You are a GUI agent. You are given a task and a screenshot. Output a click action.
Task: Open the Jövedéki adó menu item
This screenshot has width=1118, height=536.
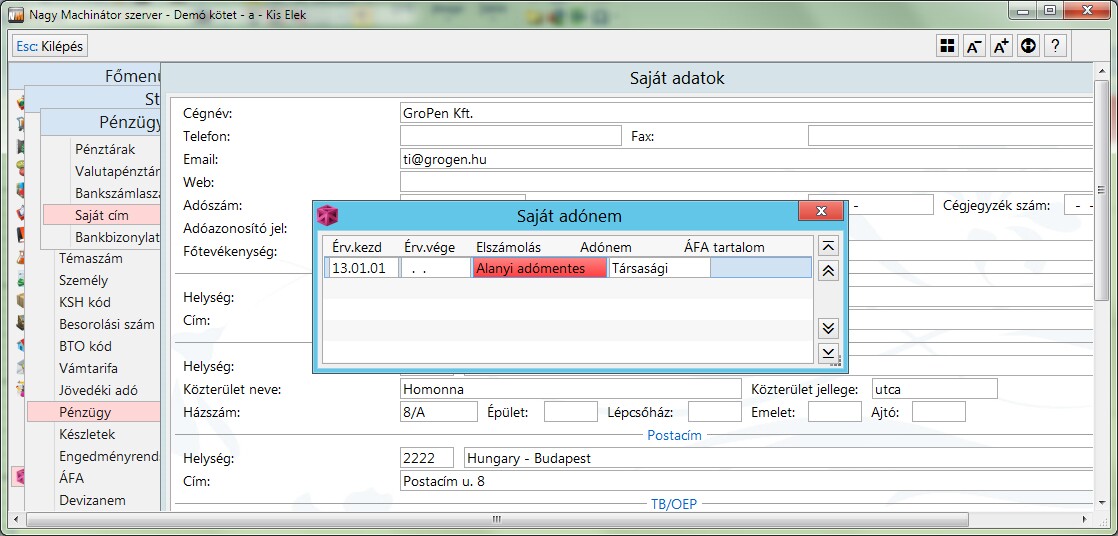point(98,391)
